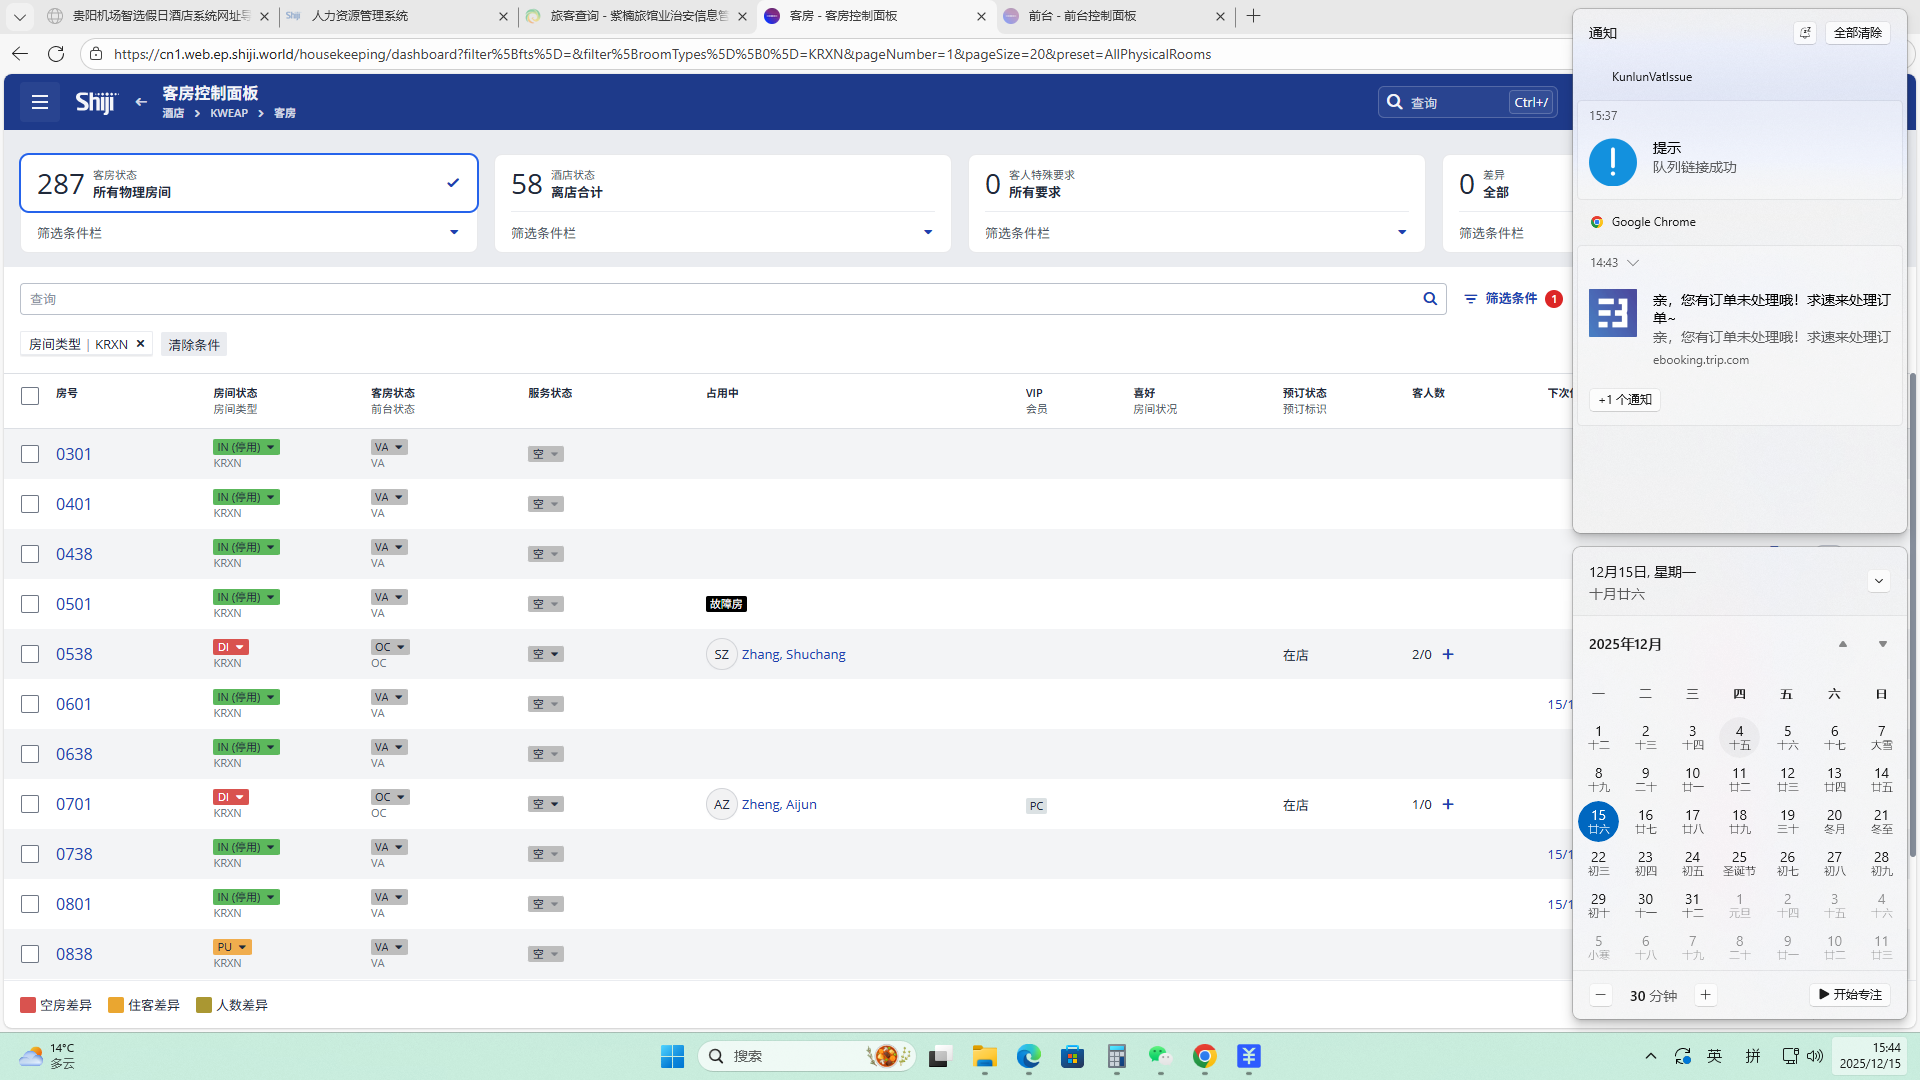The image size is (1920, 1080).
Task: Click plus icon next to 2/0 guest count
Action: [x=1448, y=654]
